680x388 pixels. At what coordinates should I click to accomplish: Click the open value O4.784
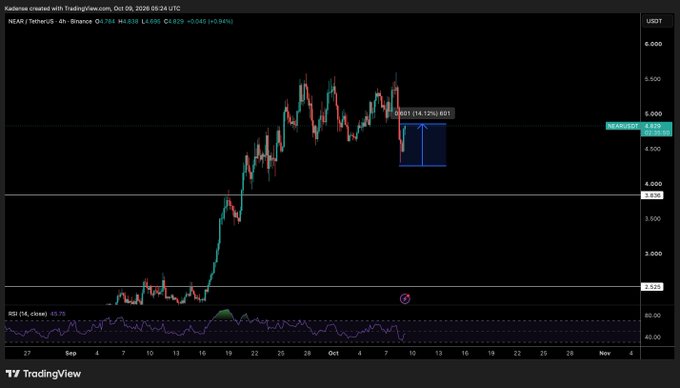[105, 21]
